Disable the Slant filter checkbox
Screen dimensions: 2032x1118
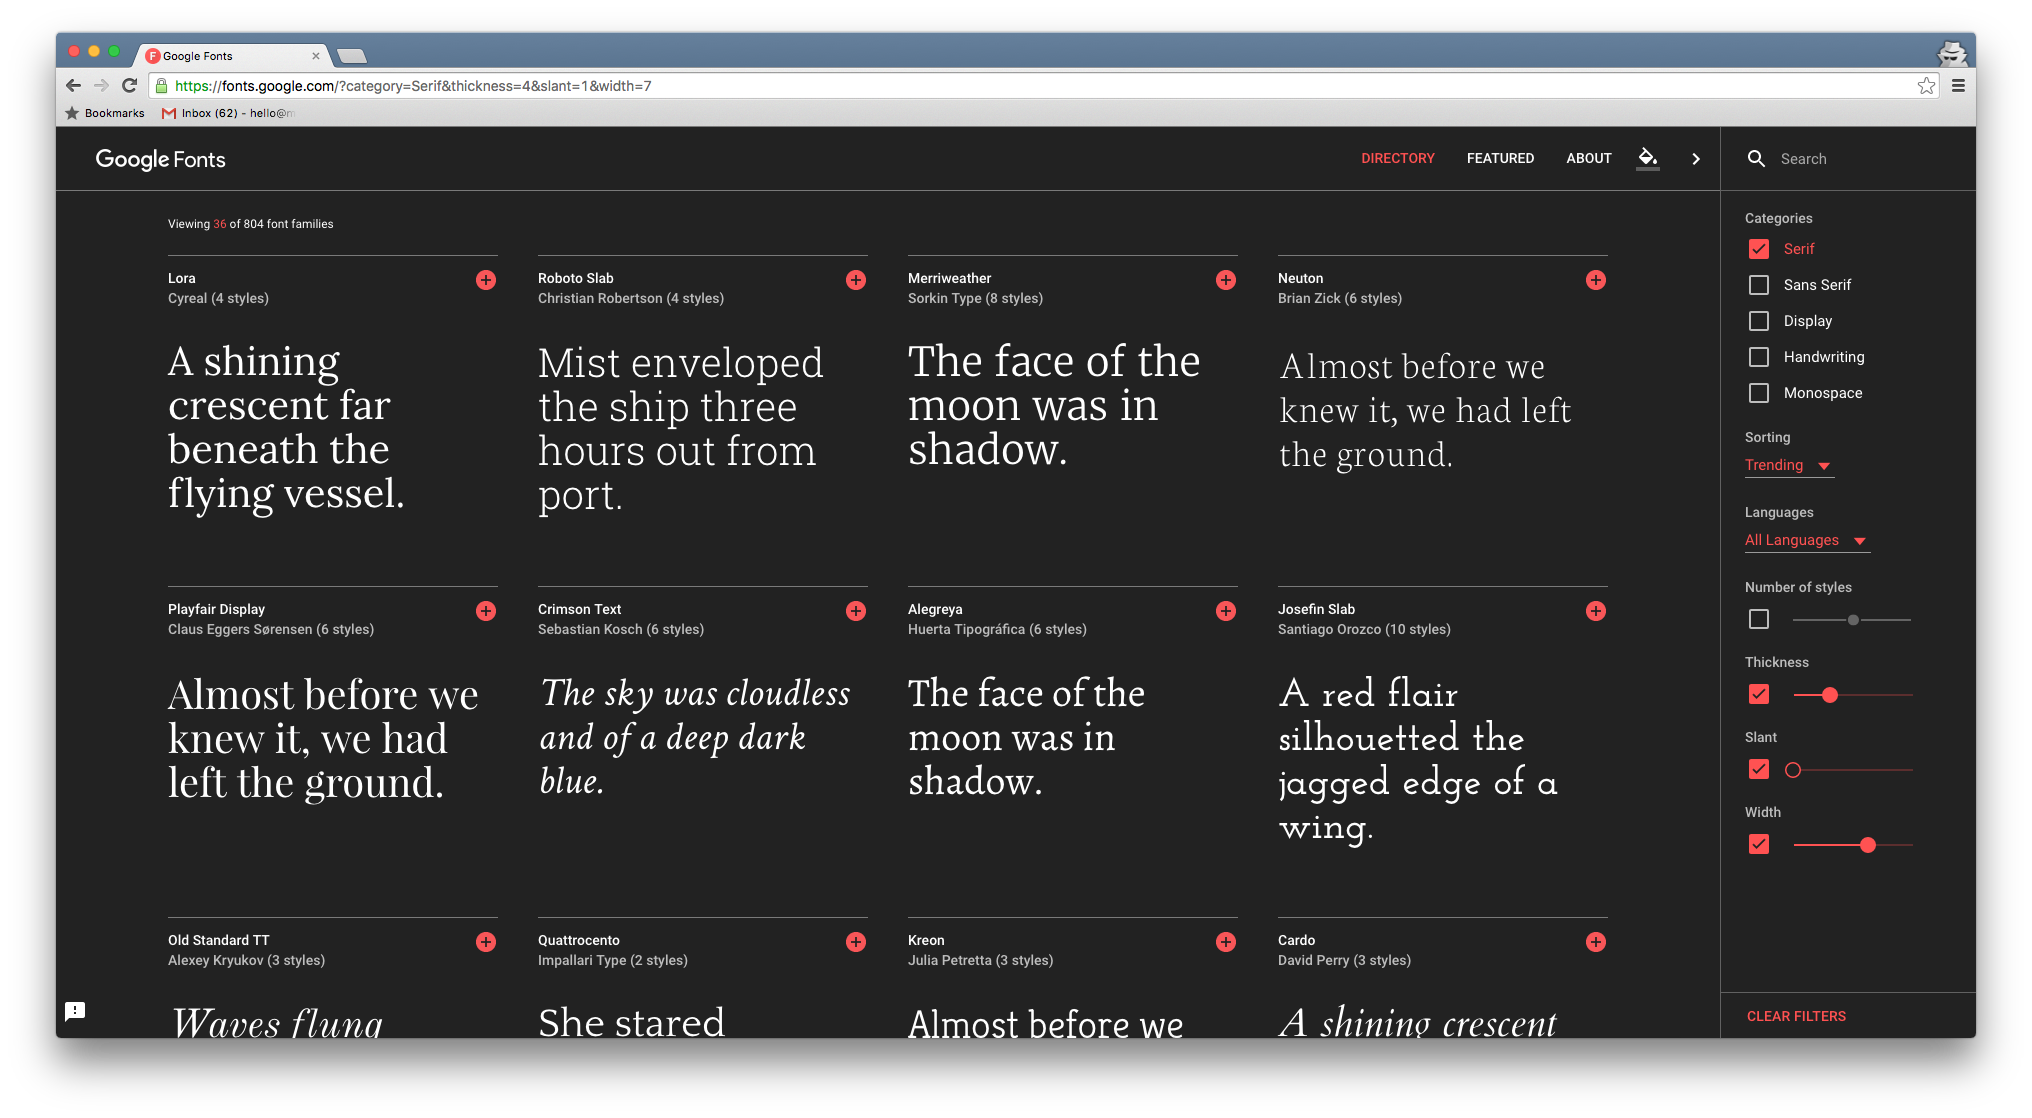(1759, 769)
